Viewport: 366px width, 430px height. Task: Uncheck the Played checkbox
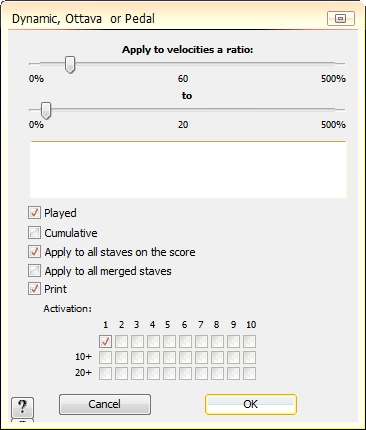tap(34, 213)
